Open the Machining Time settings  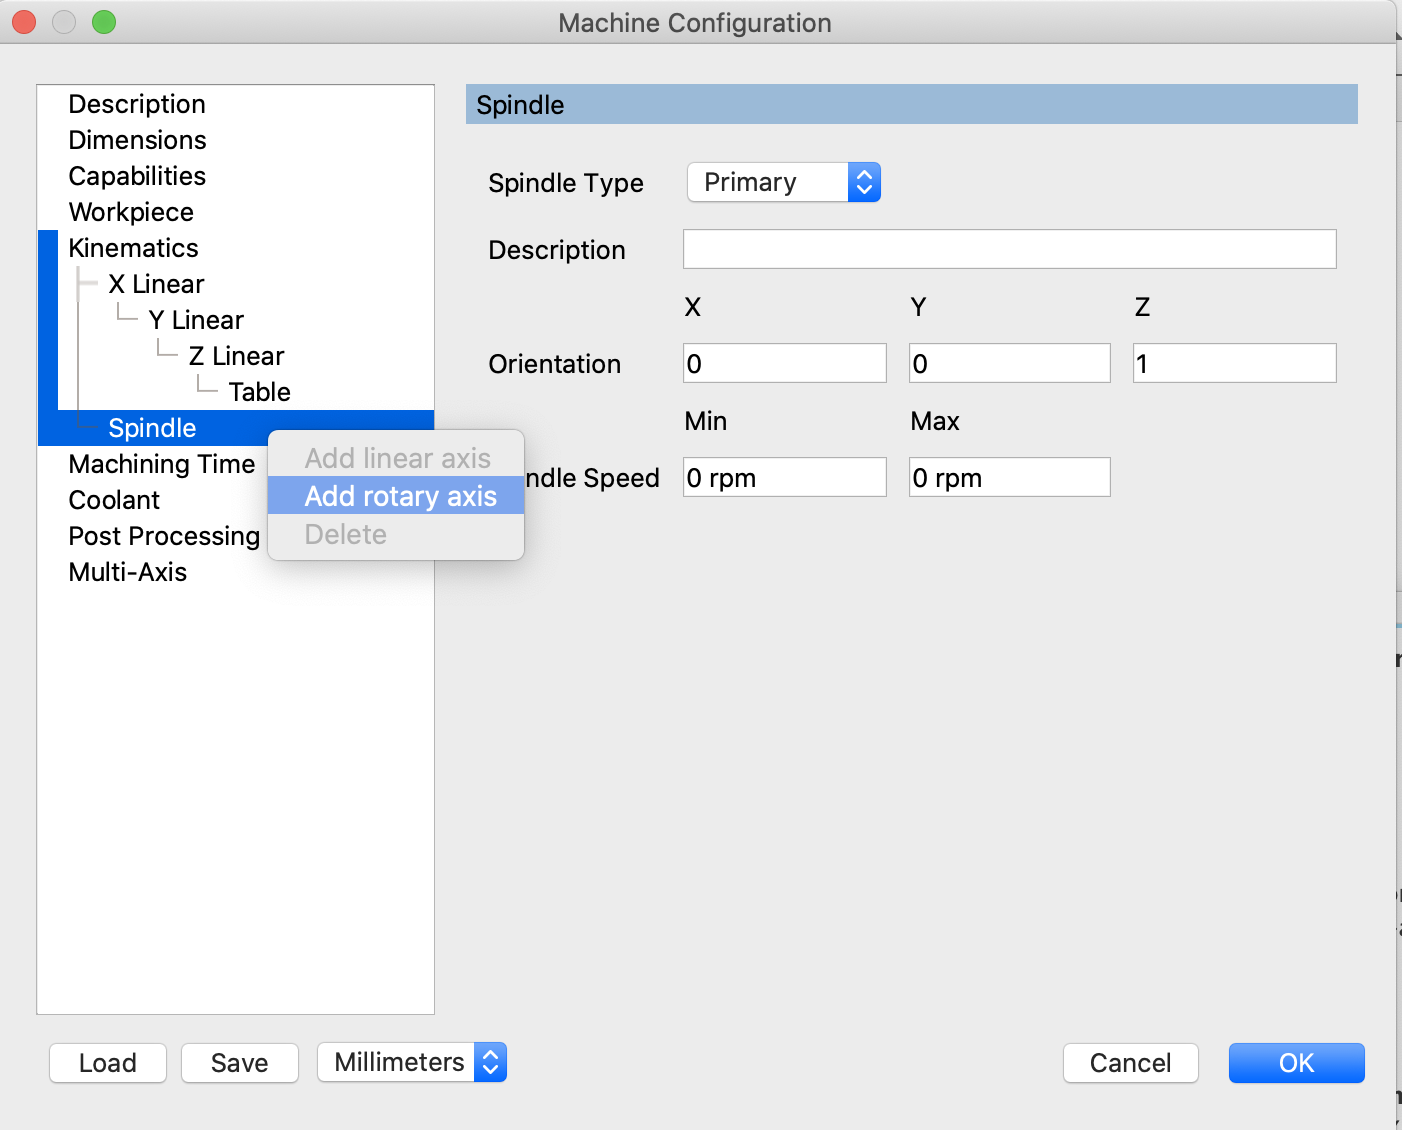[161, 464]
